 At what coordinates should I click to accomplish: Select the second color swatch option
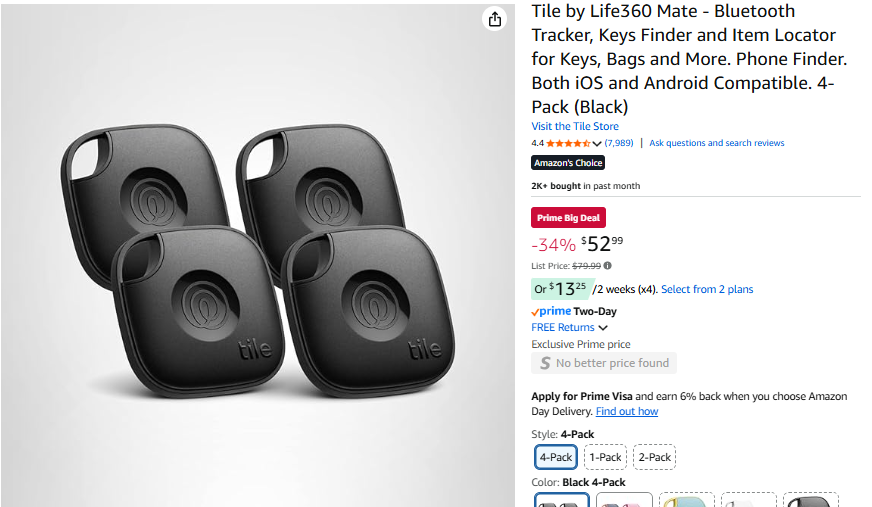(x=624, y=499)
